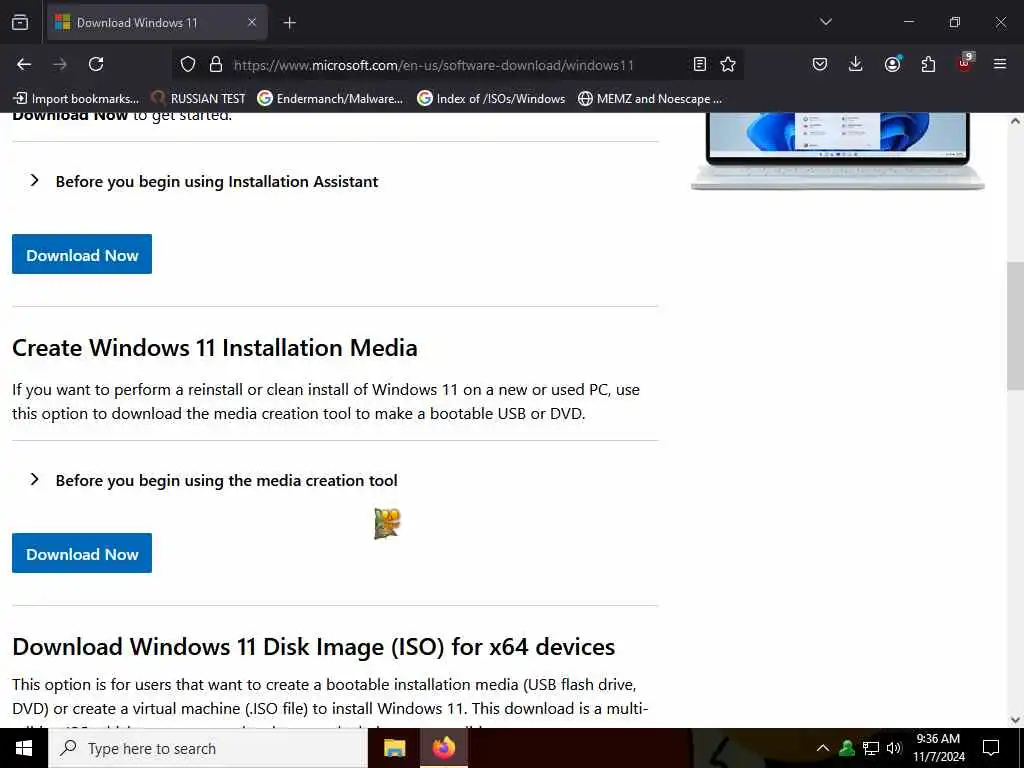The image size is (1024, 768).
Task: Expand Before you begin using media creation tool
Action: (214, 481)
